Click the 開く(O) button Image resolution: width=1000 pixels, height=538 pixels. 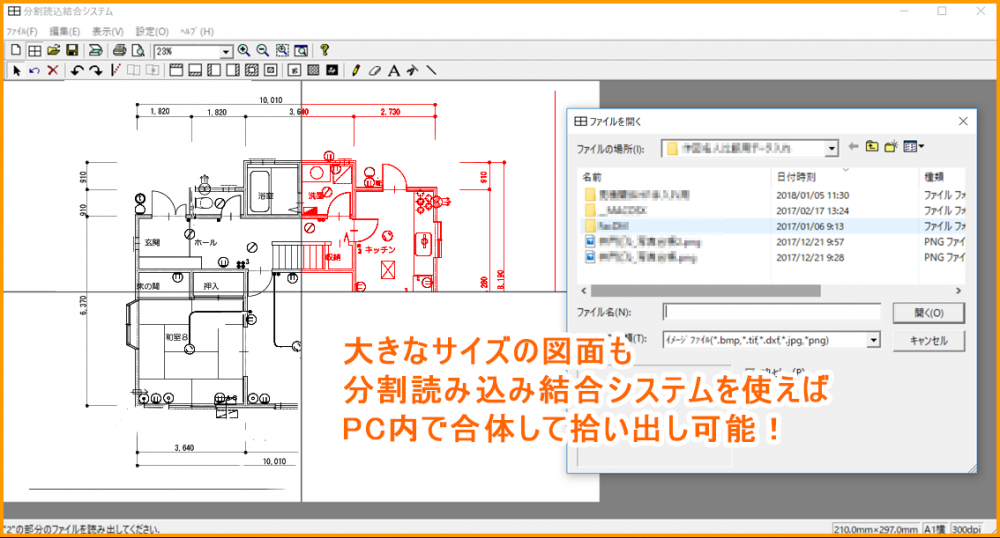929,313
